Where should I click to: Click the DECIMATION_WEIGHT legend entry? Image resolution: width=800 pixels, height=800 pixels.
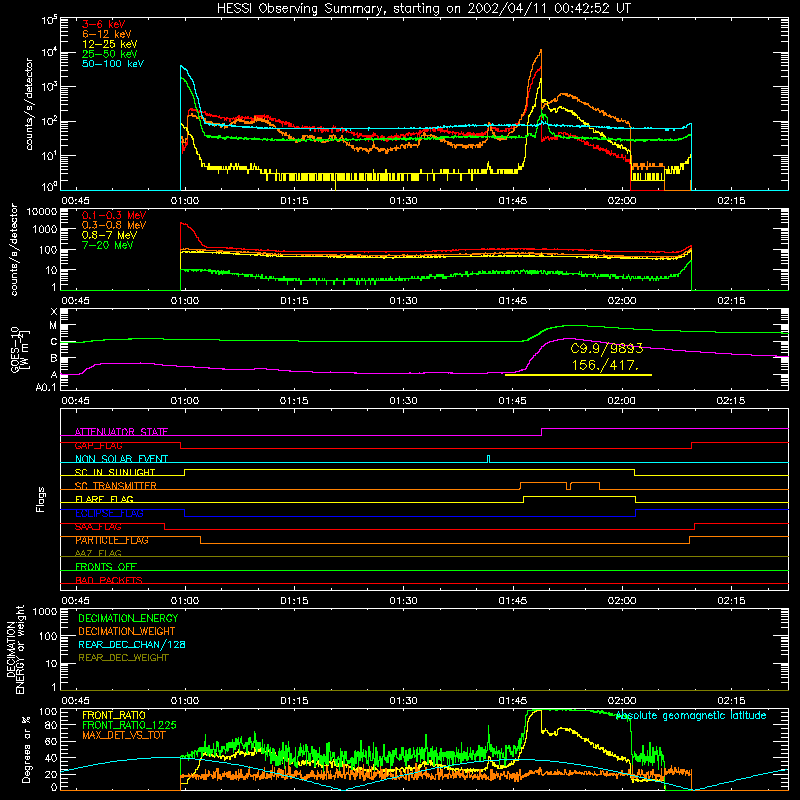click(127, 631)
